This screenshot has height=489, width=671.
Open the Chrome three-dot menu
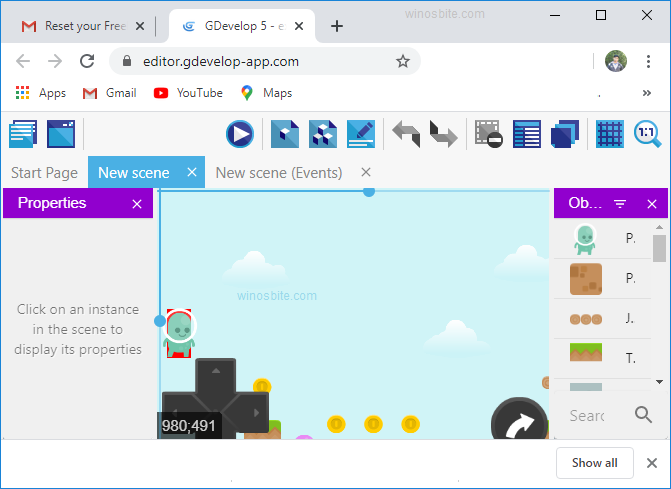click(x=648, y=61)
